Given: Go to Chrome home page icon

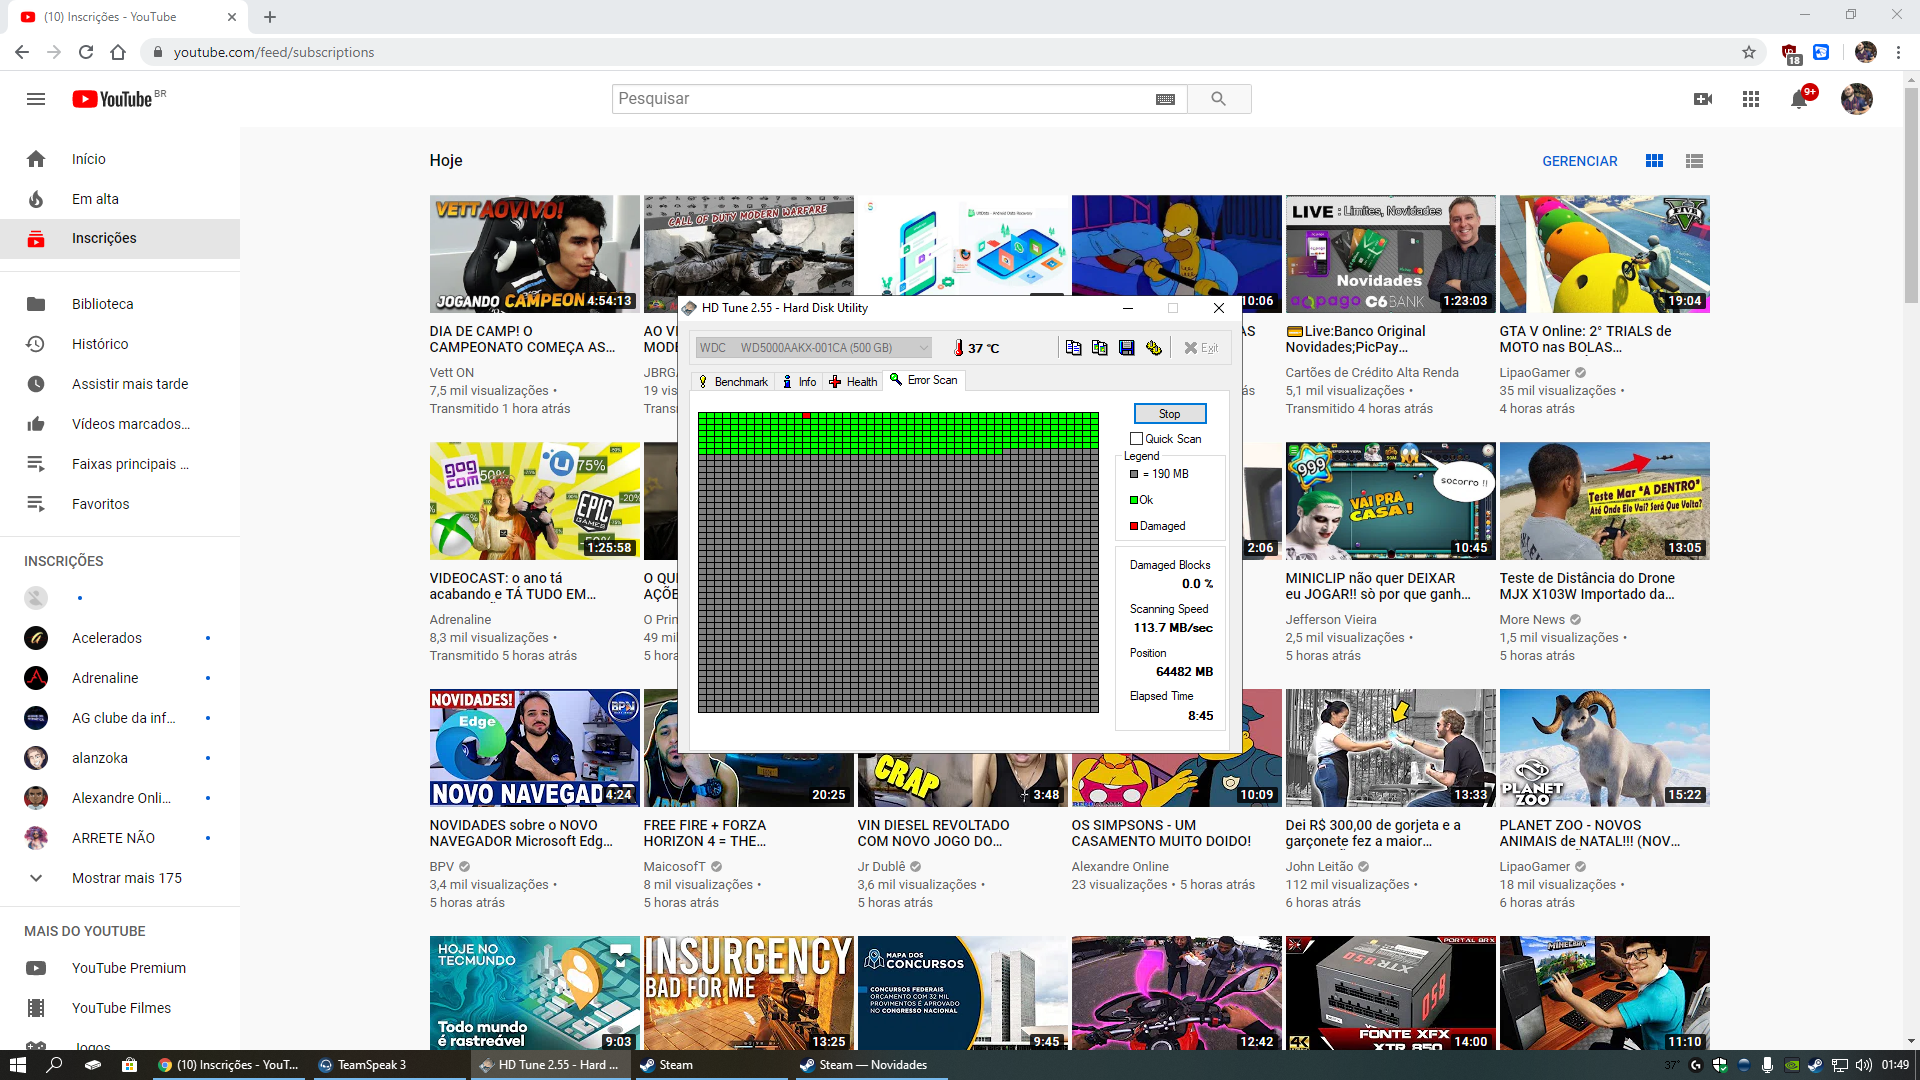Looking at the screenshot, I should pyautogui.click(x=118, y=52).
